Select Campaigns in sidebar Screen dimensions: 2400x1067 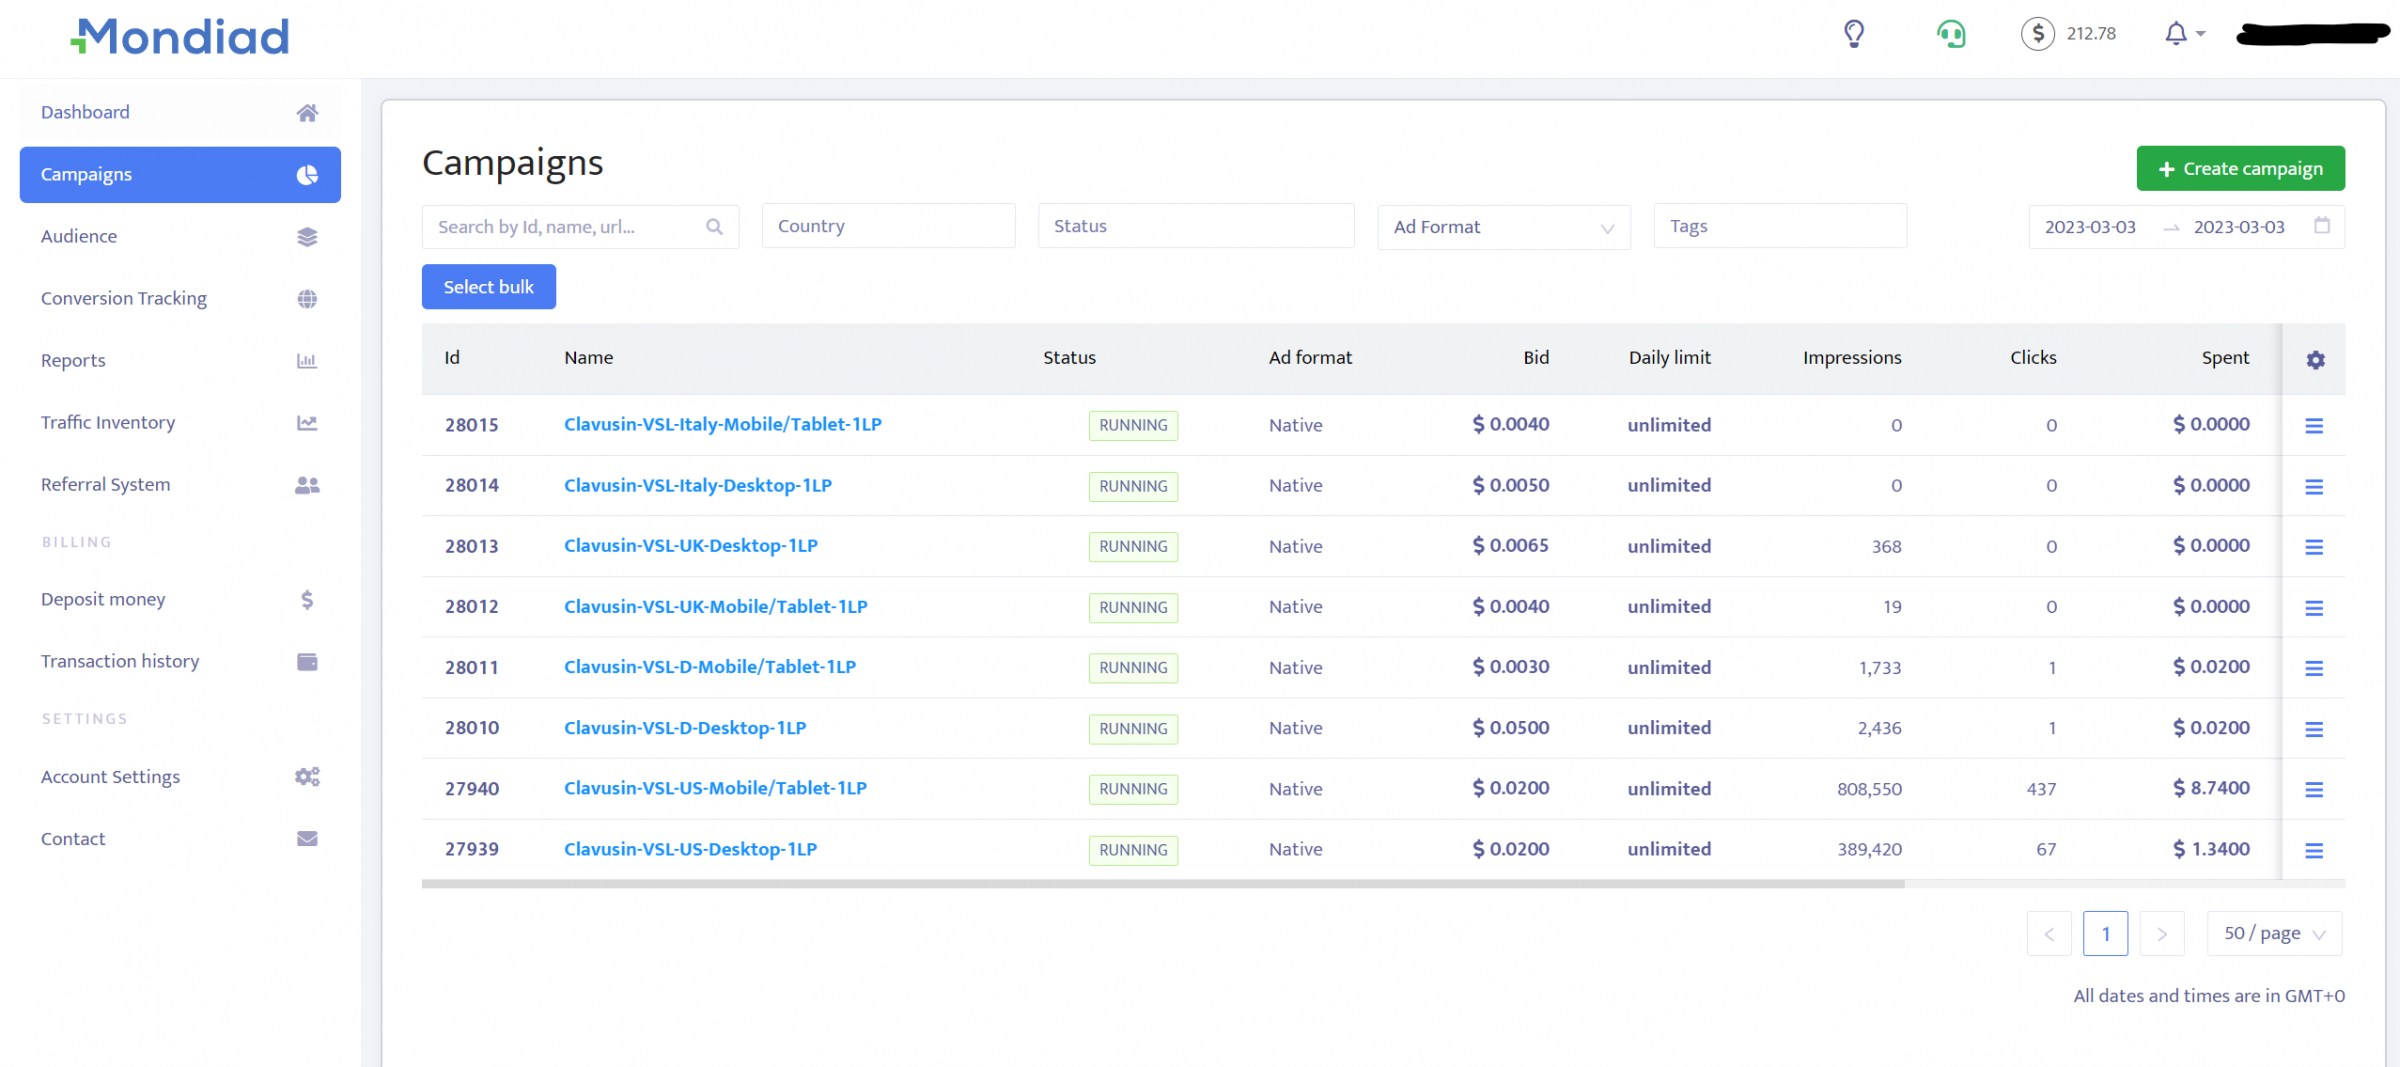coord(180,175)
